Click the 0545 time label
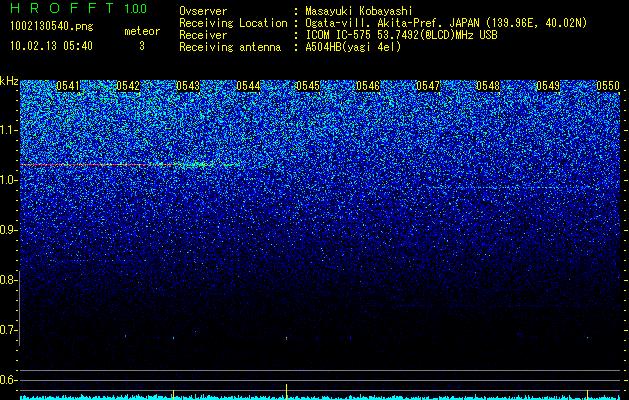 tap(308, 86)
